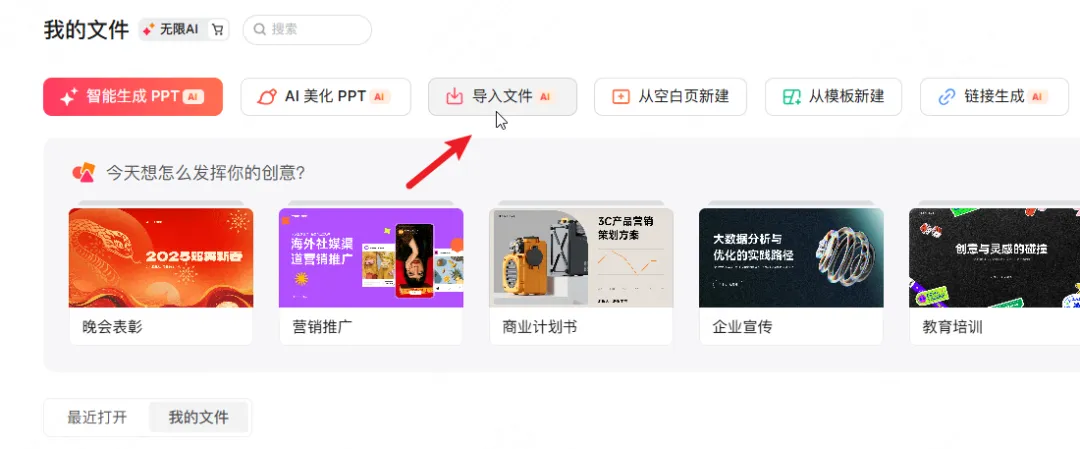The height and width of the screenshot is (449, 1080).
Task: Choose the 企业宣传 template card
Action: tap(791, 275)
